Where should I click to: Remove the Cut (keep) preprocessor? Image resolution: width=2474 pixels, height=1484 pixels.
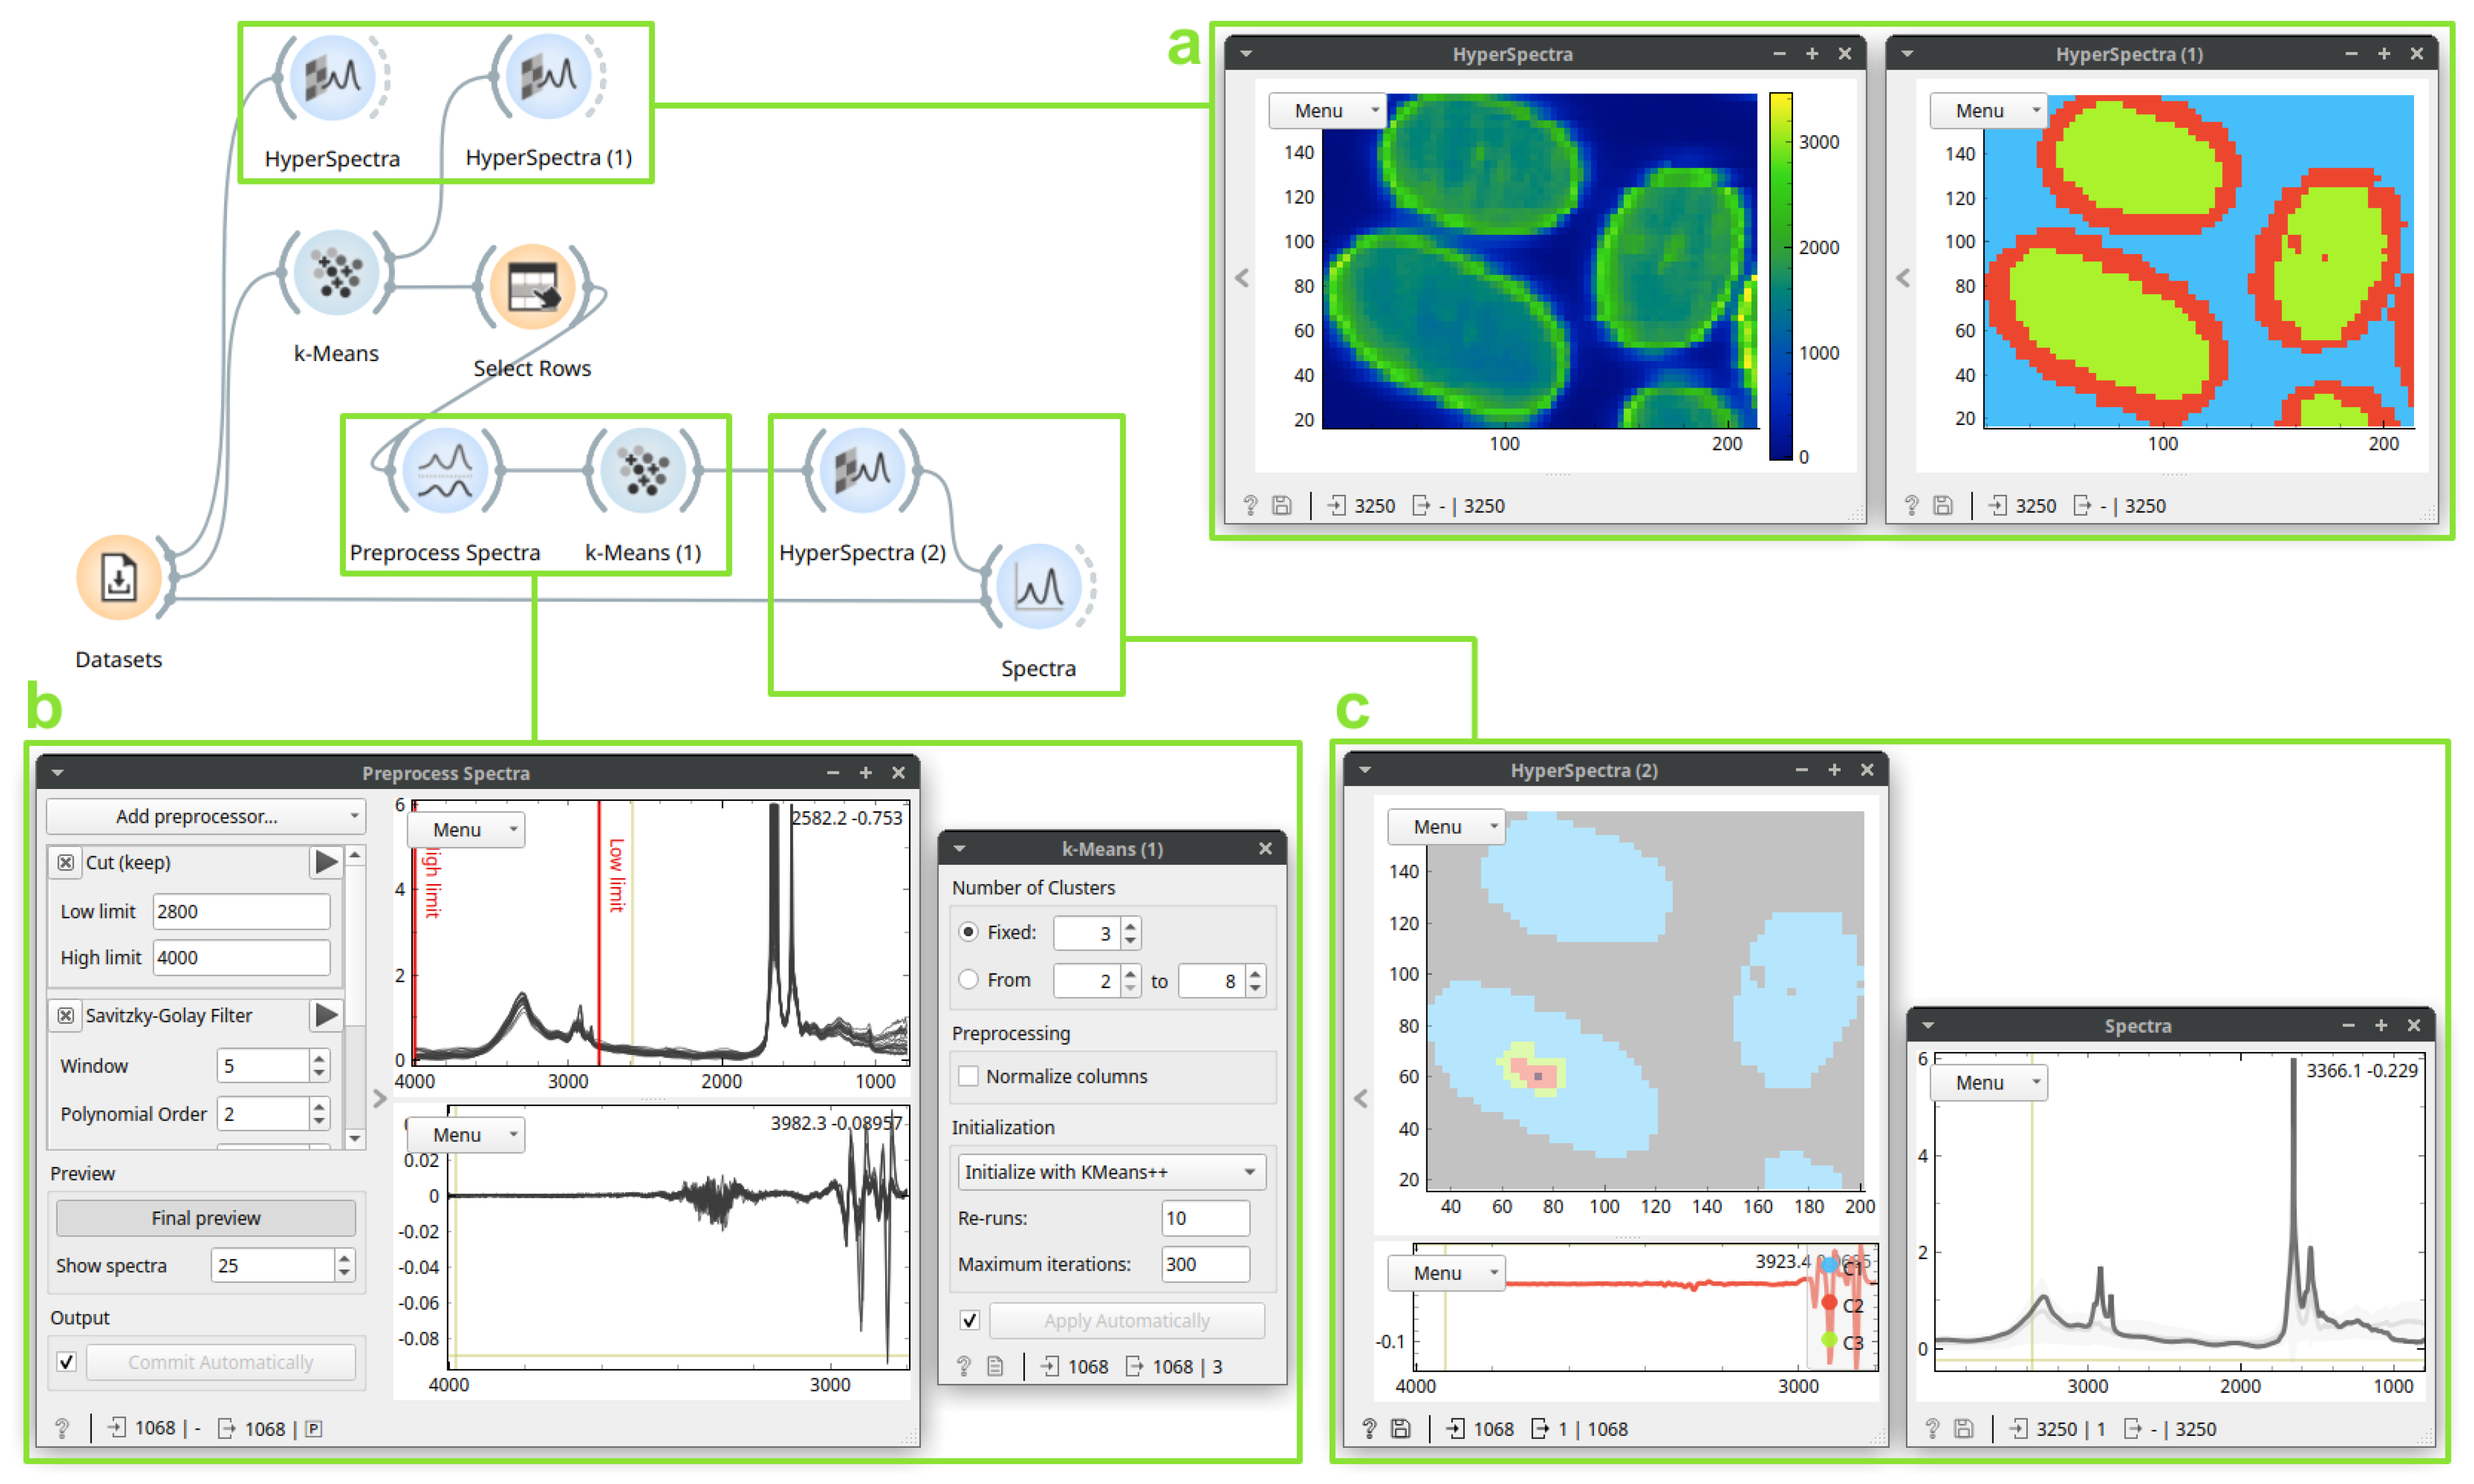[x=66, y=862]
